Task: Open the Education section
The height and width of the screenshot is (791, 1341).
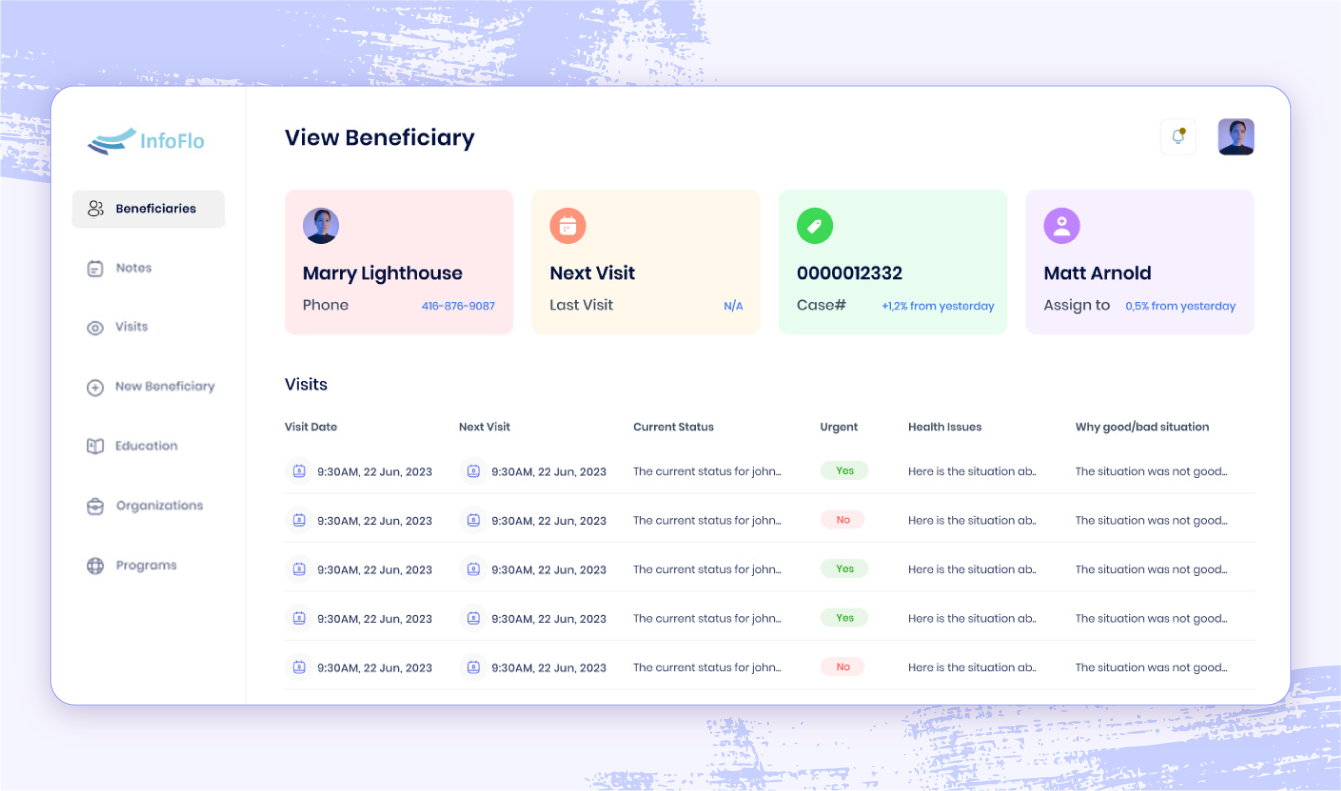Action: click(145, 446)
